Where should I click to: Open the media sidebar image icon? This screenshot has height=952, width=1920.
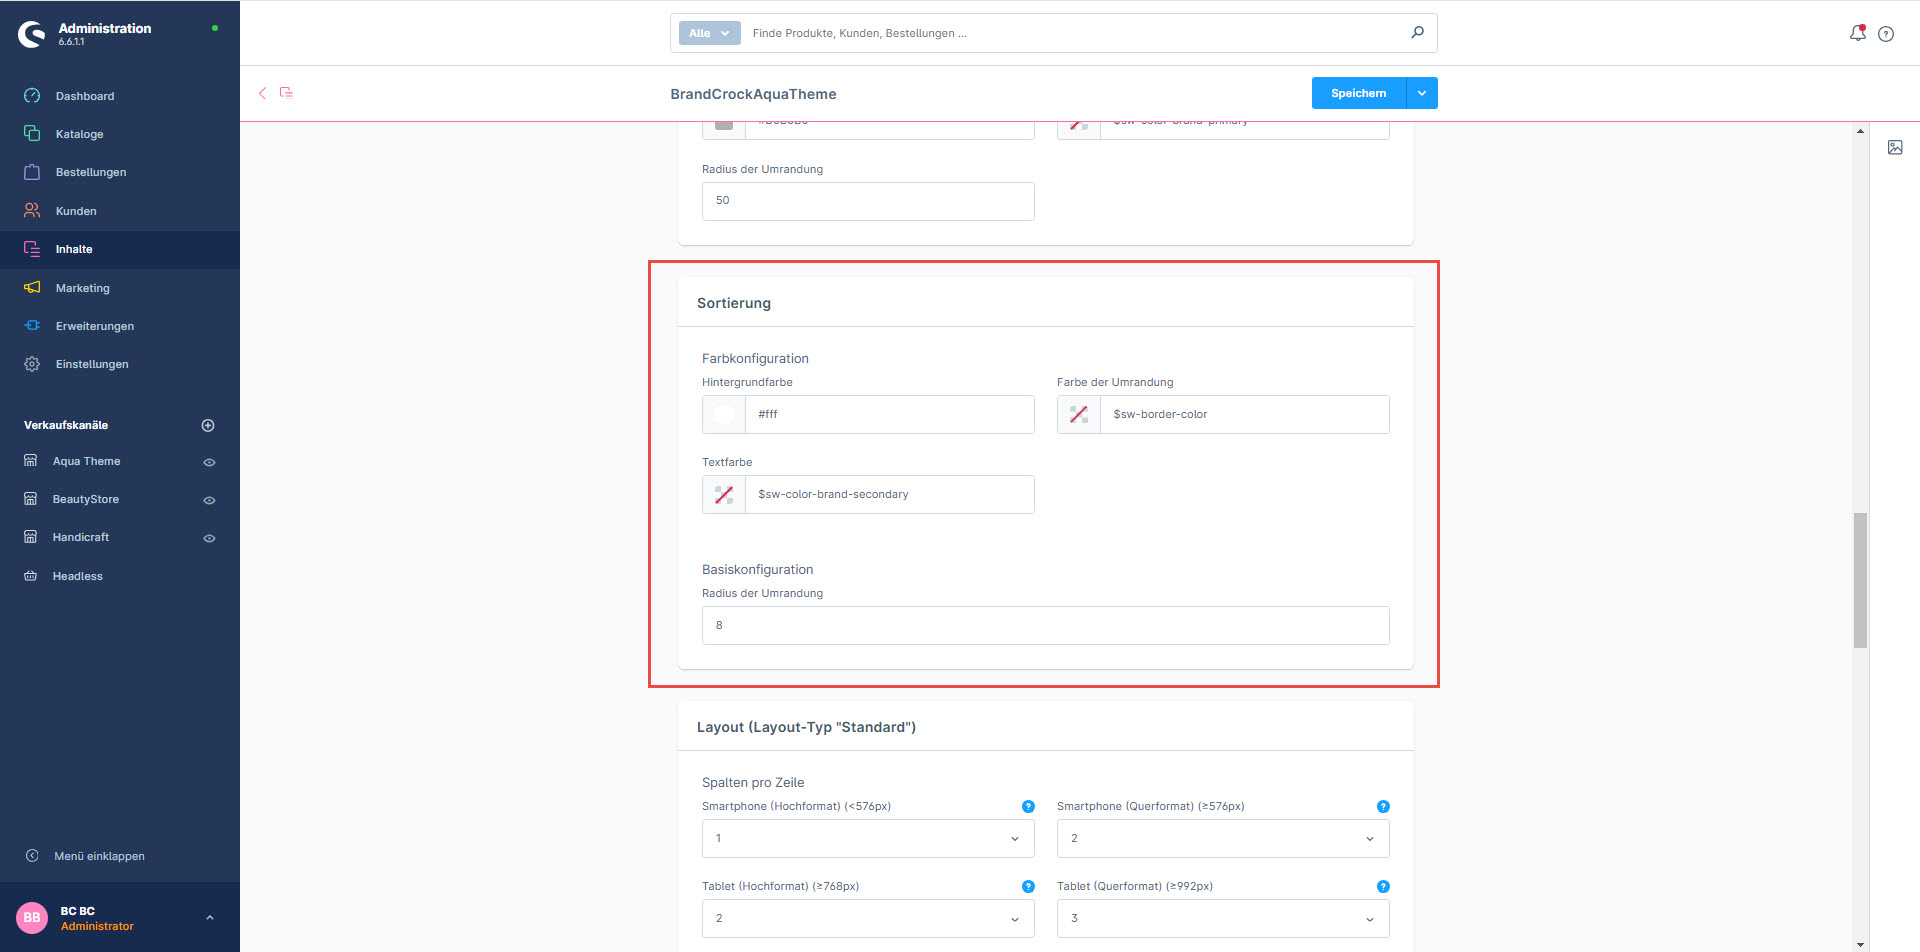[1895, 148]
